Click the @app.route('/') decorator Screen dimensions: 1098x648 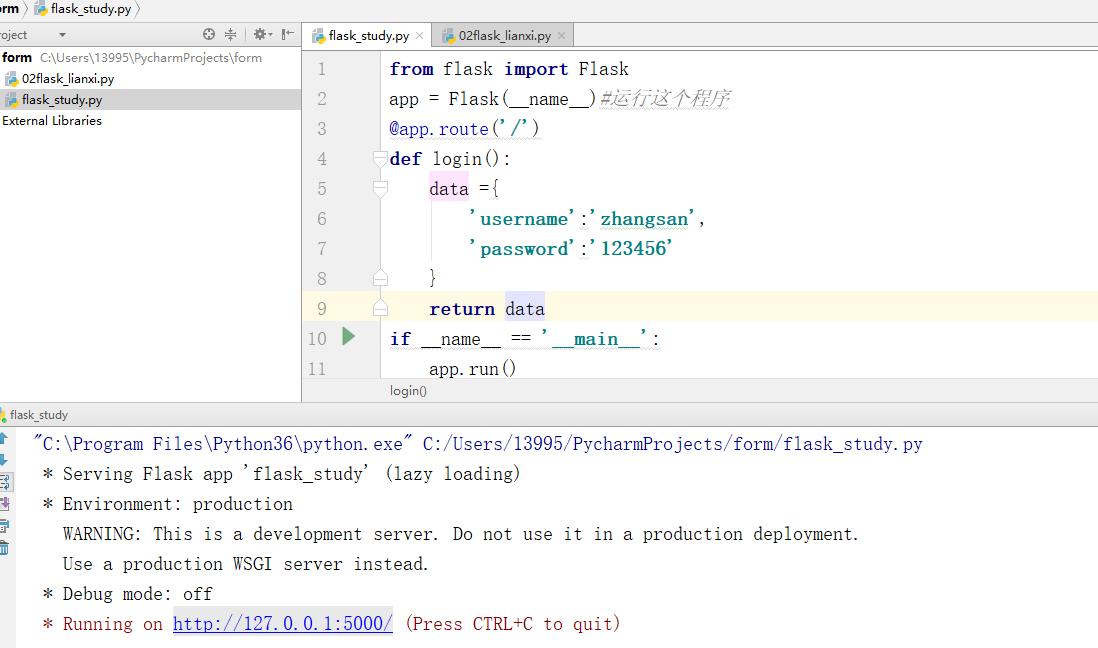464,129
